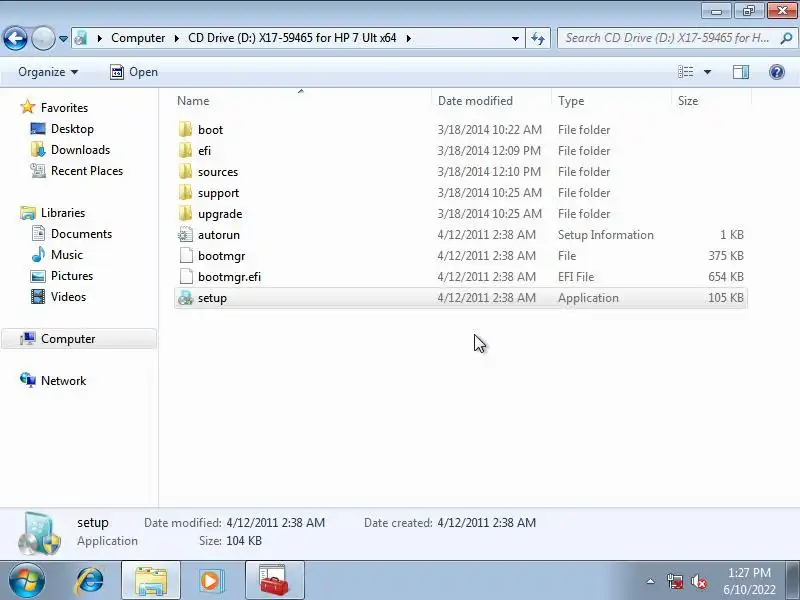Select the autorun setup information file icon
This screenshot has width=800, height=600.
tap(186, 235)
